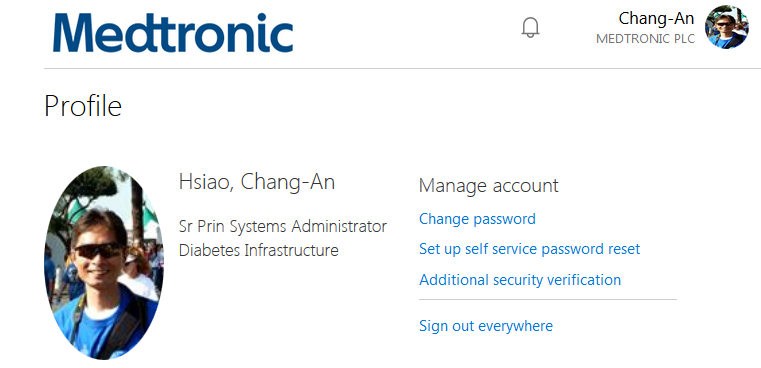Click the Manage account heading
The height and width of the screenshot is (368, 761).
[x=489, y=185]
